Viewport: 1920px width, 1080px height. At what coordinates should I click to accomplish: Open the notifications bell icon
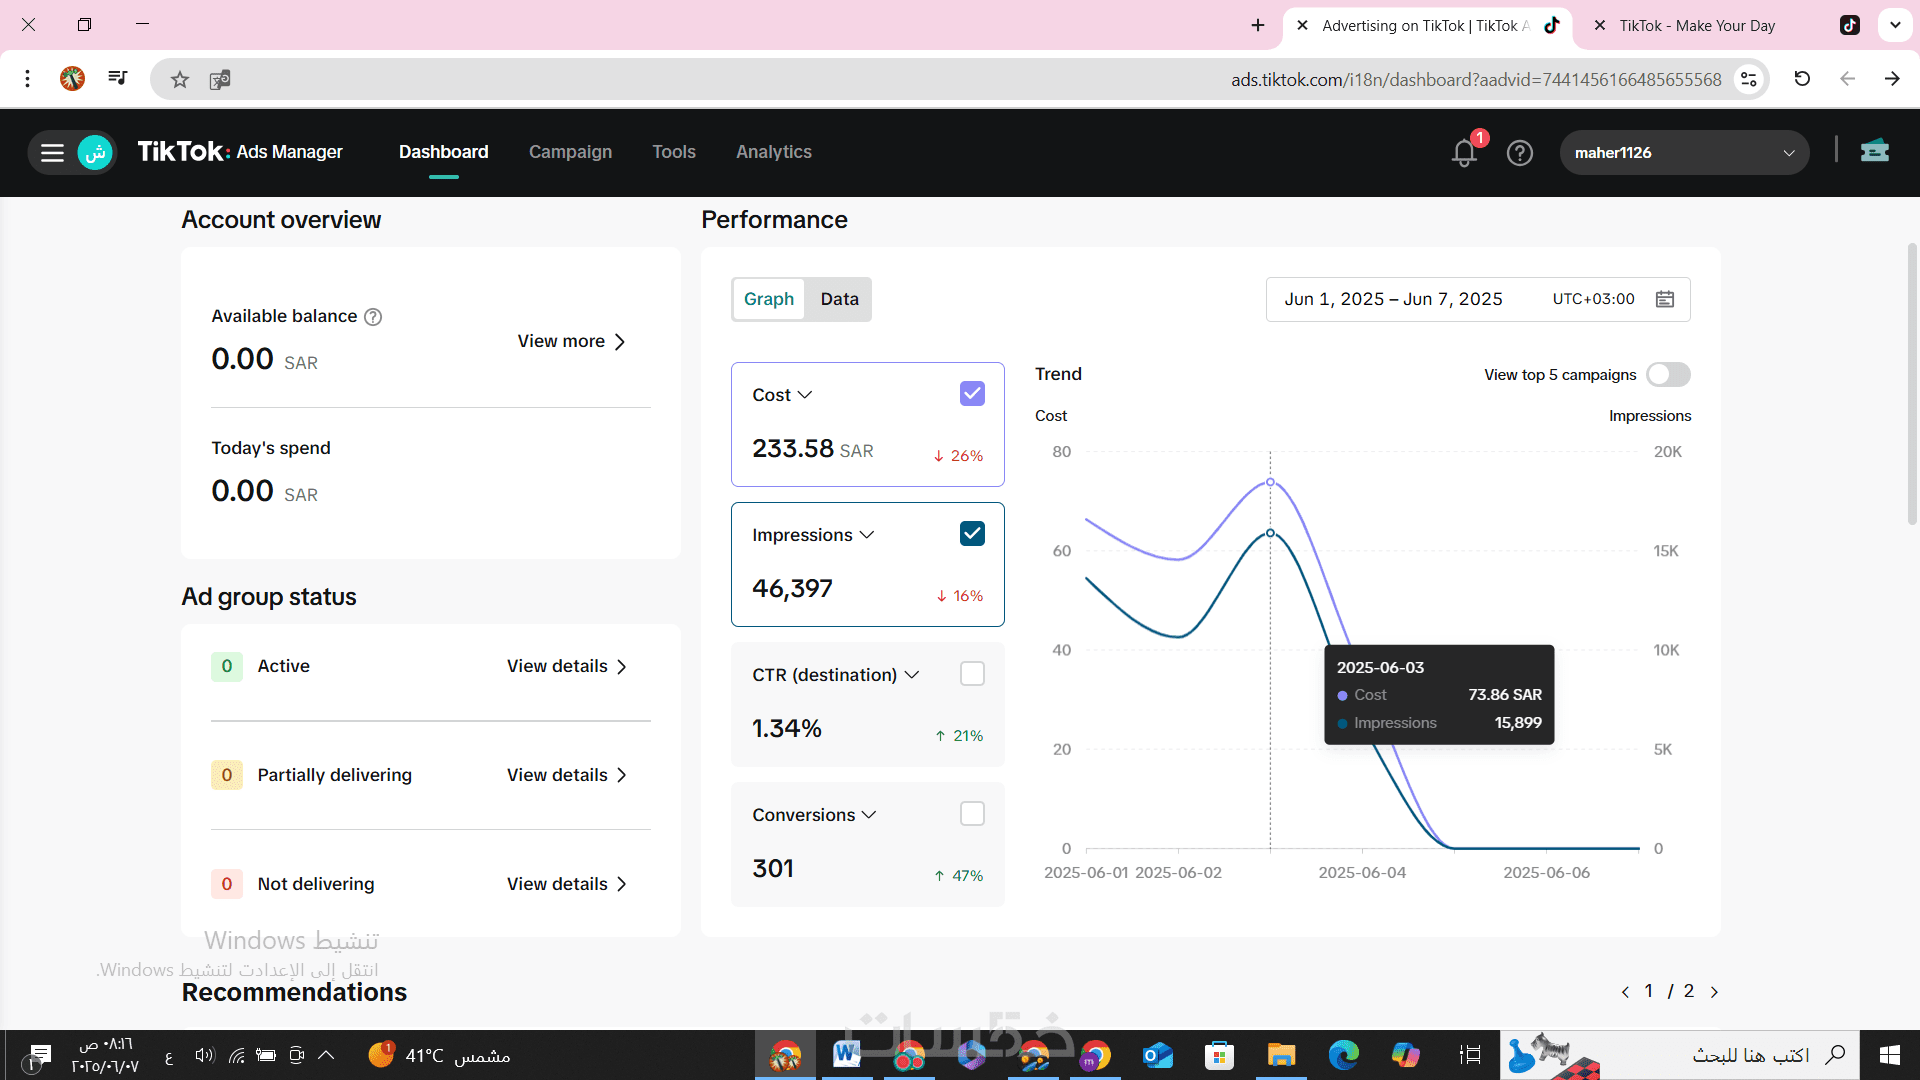pyautogui.click(x=1464, y=153)
